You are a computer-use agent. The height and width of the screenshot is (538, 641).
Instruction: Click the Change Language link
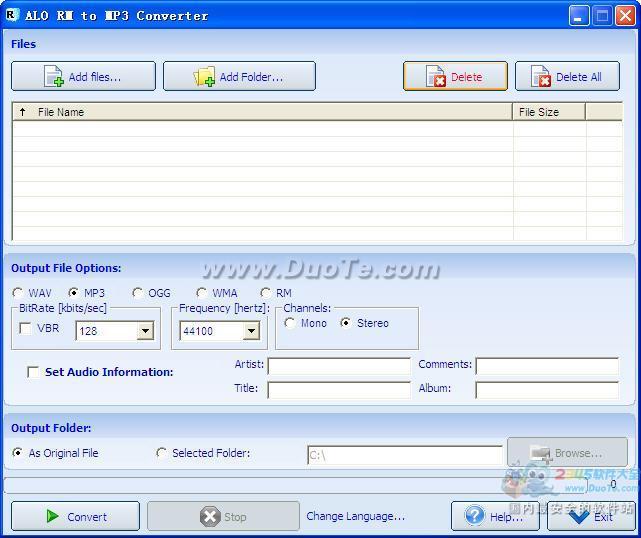pos(355,516)
